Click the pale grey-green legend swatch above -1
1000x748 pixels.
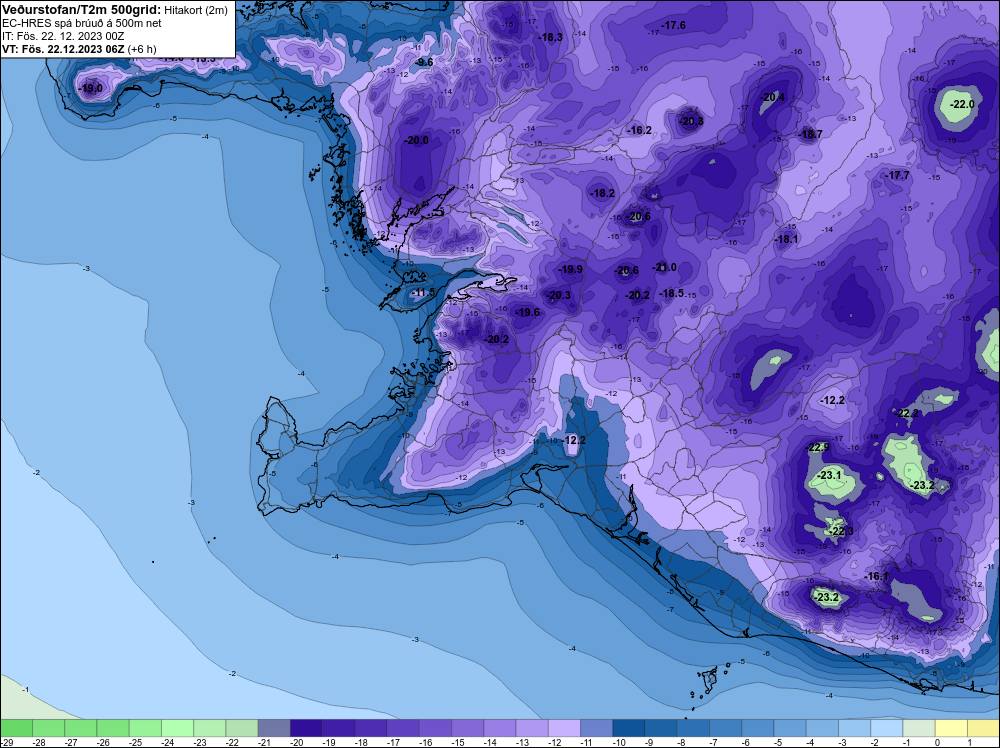point(919,728)
